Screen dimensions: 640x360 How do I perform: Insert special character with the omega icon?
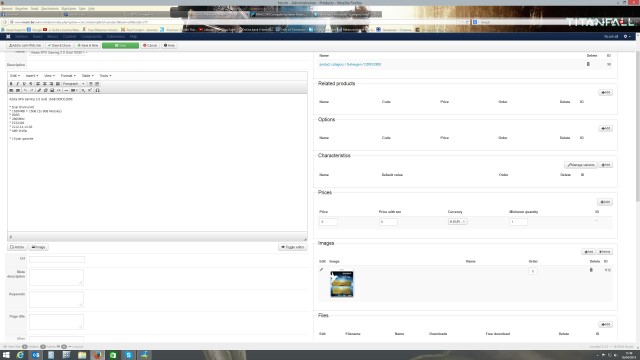pos(98,90)
